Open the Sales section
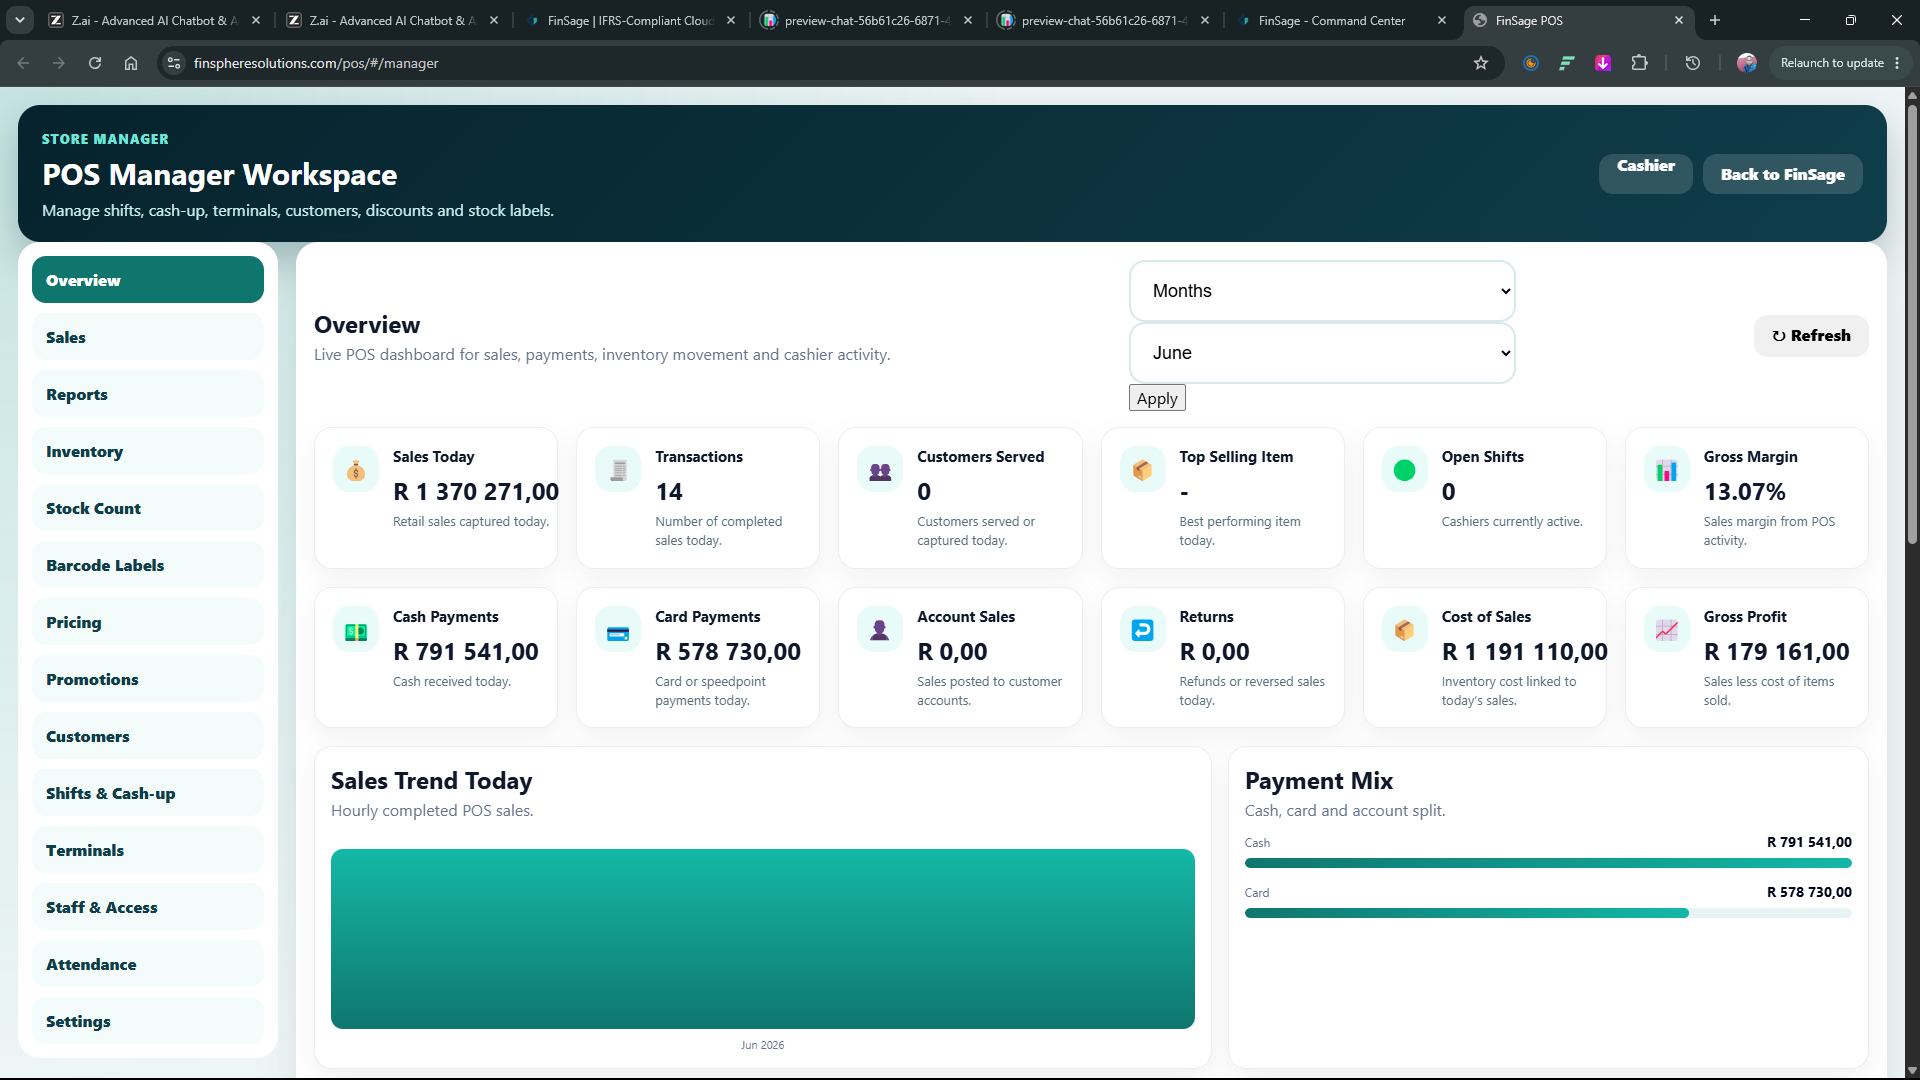The height and width of the screenshot is (1080, 1920). tap(148, 337)
